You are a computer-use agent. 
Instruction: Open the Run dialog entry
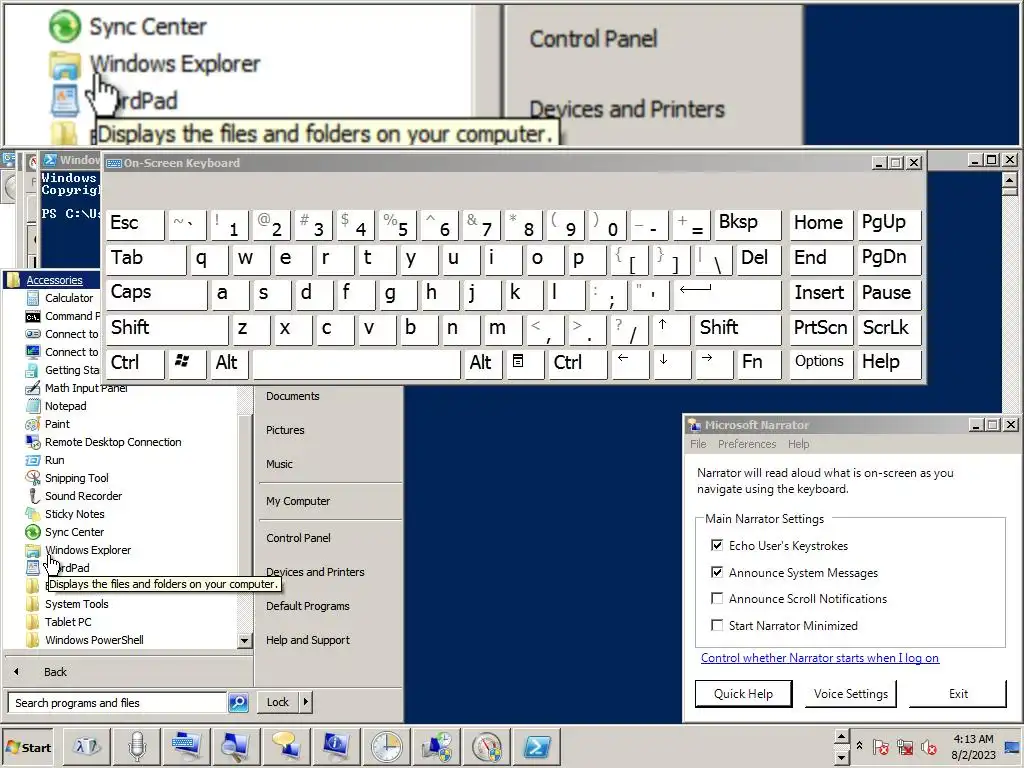point(45,460)
